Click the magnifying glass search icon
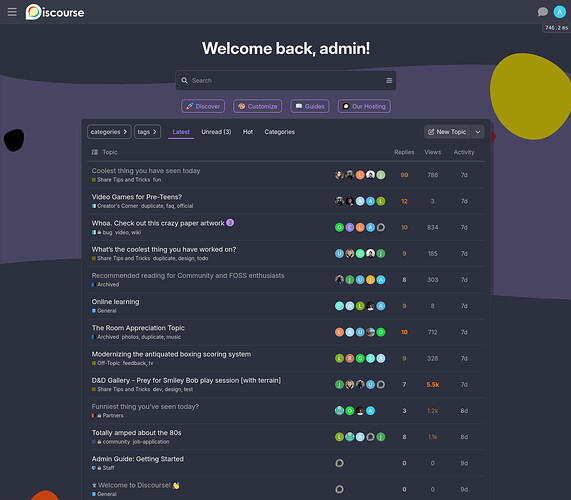The width and height of the screenshot is (571, 500). coord(185,80)
